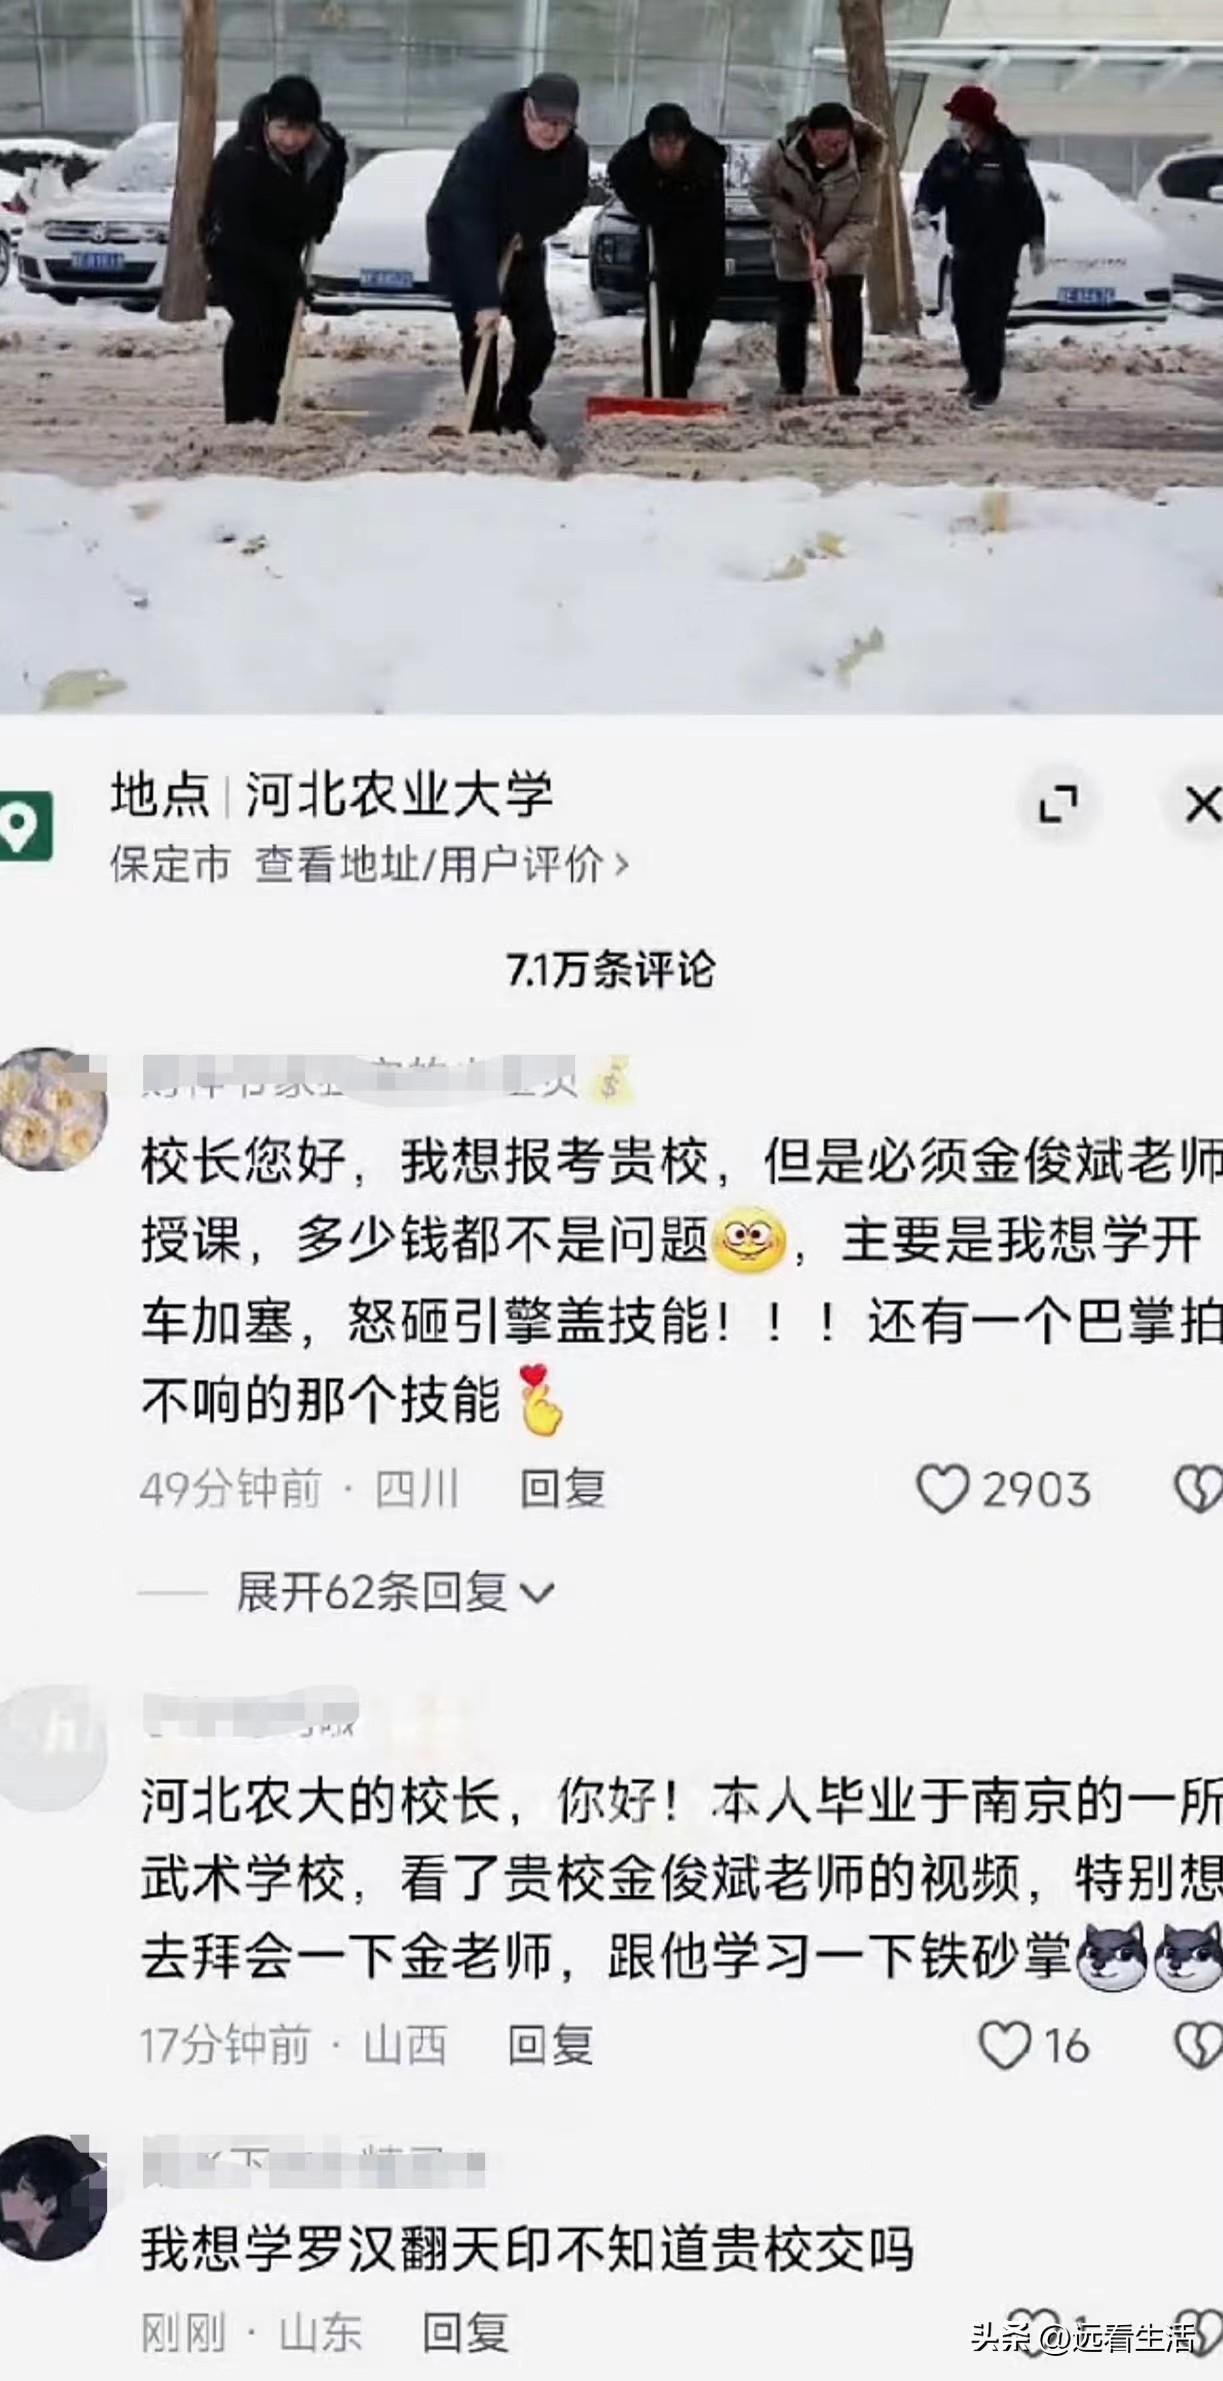Tap the snow shoveling video area
Viewport: 1223px width, 2381px height.
(x=611, y=356)
